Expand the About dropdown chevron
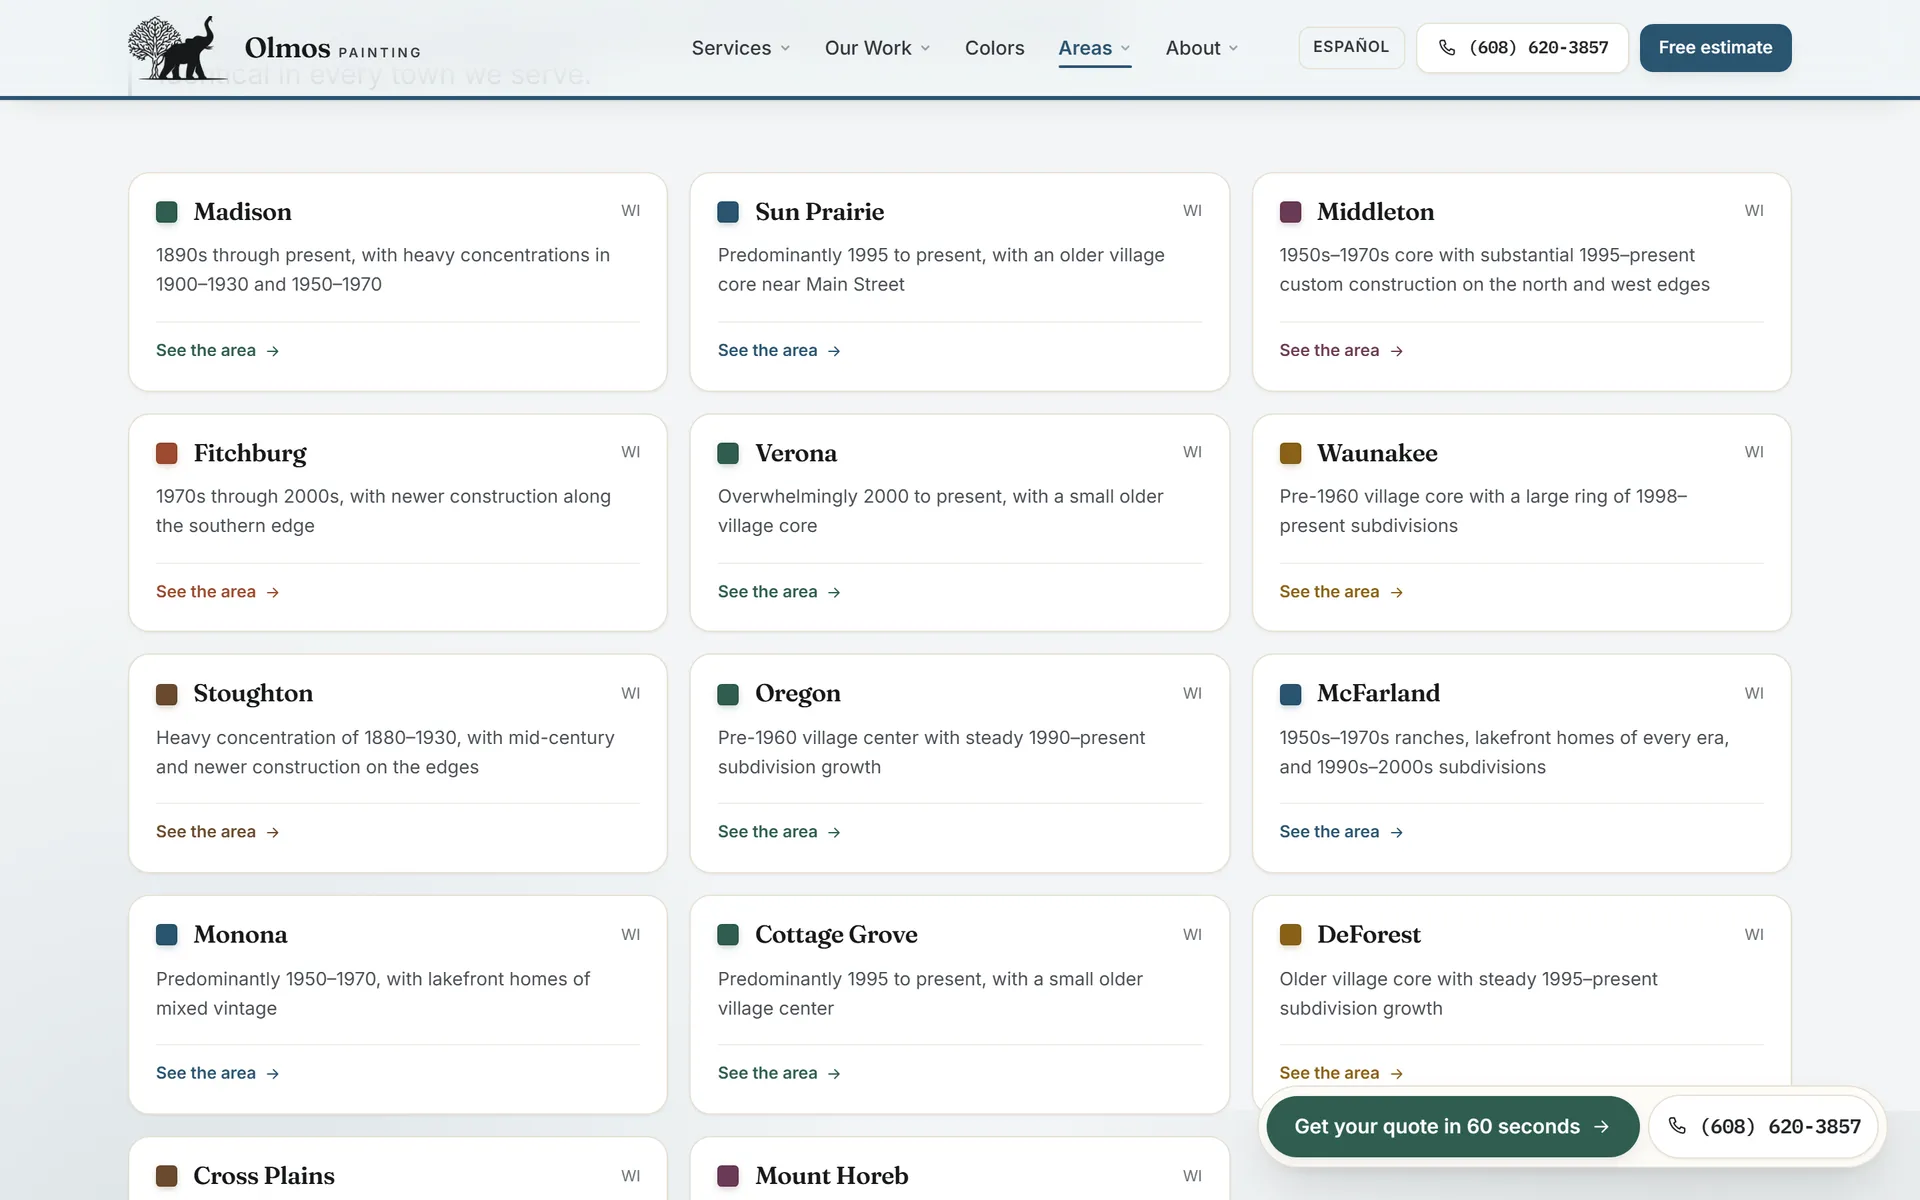This screenshot has height=1200, width=1920. point(1233,48)
